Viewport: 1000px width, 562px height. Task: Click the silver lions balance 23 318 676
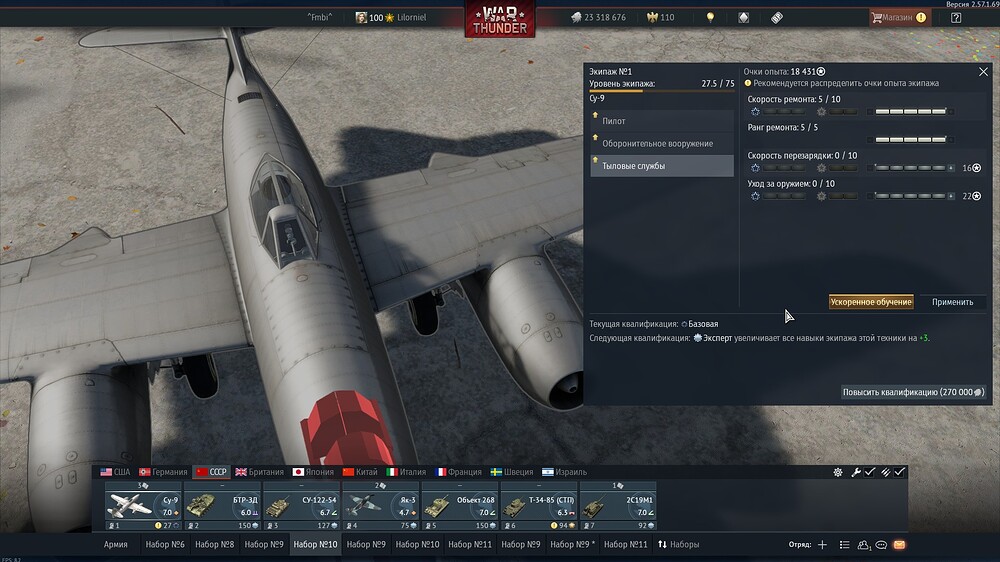point(598,17)
